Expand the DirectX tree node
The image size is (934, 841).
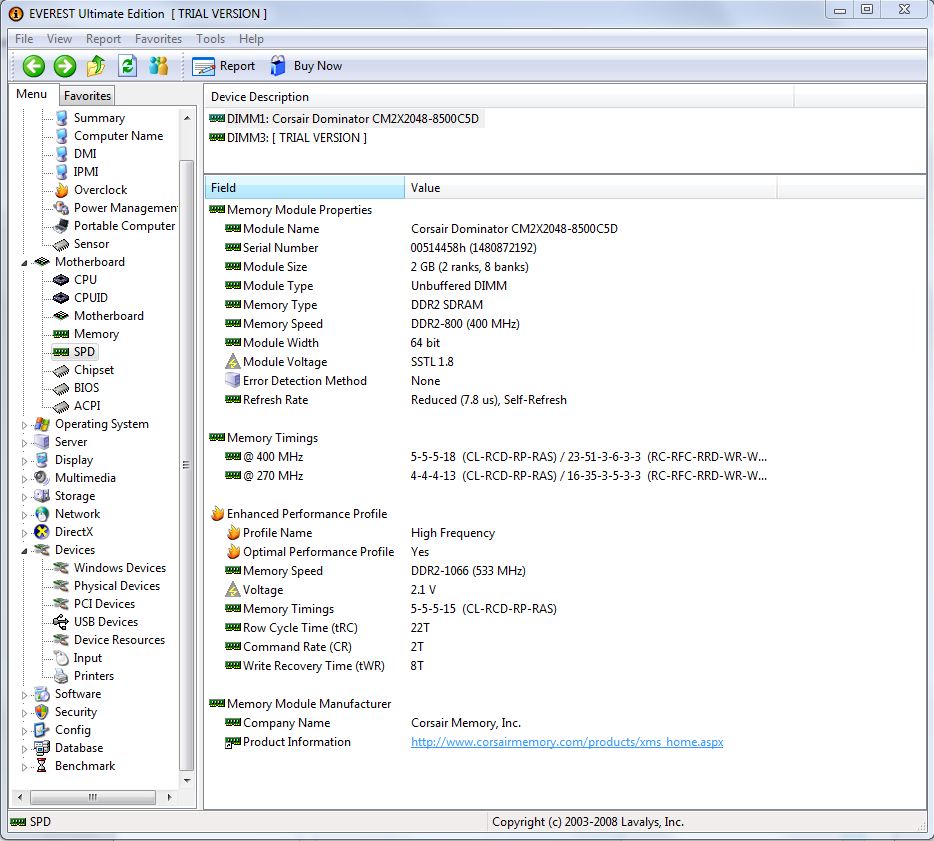click(x=24, y=532)
